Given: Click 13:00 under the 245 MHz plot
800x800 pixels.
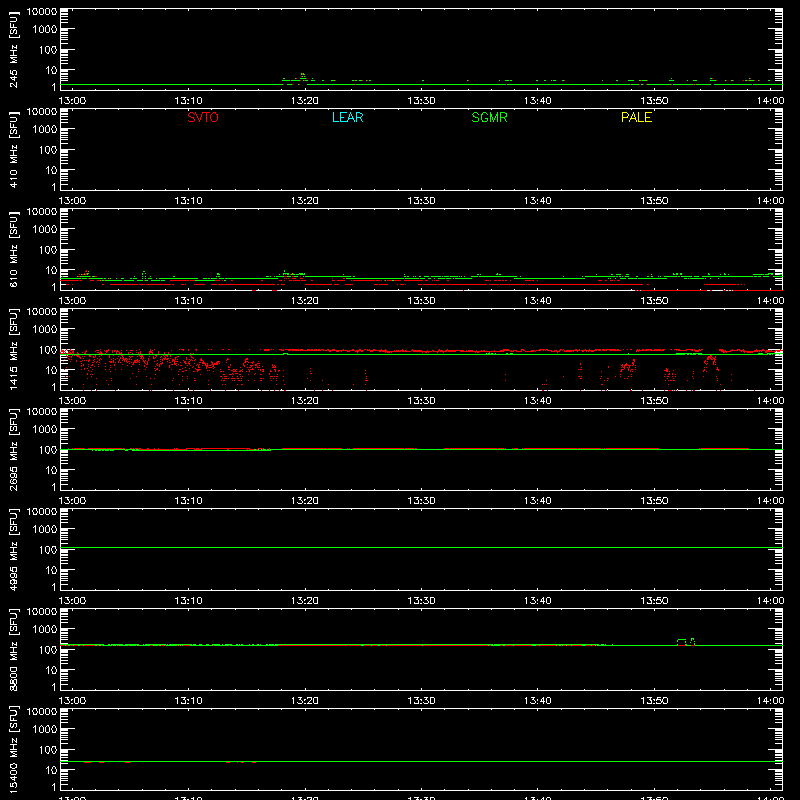Looking at the screenshot, I should [x=72, y=101].
